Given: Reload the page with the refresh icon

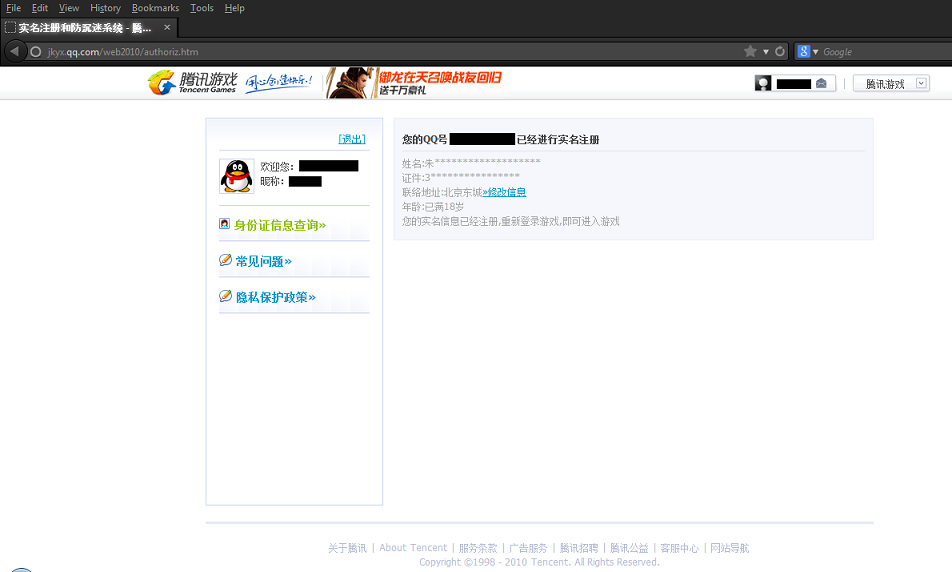Looking at the screenshot, I should tap(780, 51).
